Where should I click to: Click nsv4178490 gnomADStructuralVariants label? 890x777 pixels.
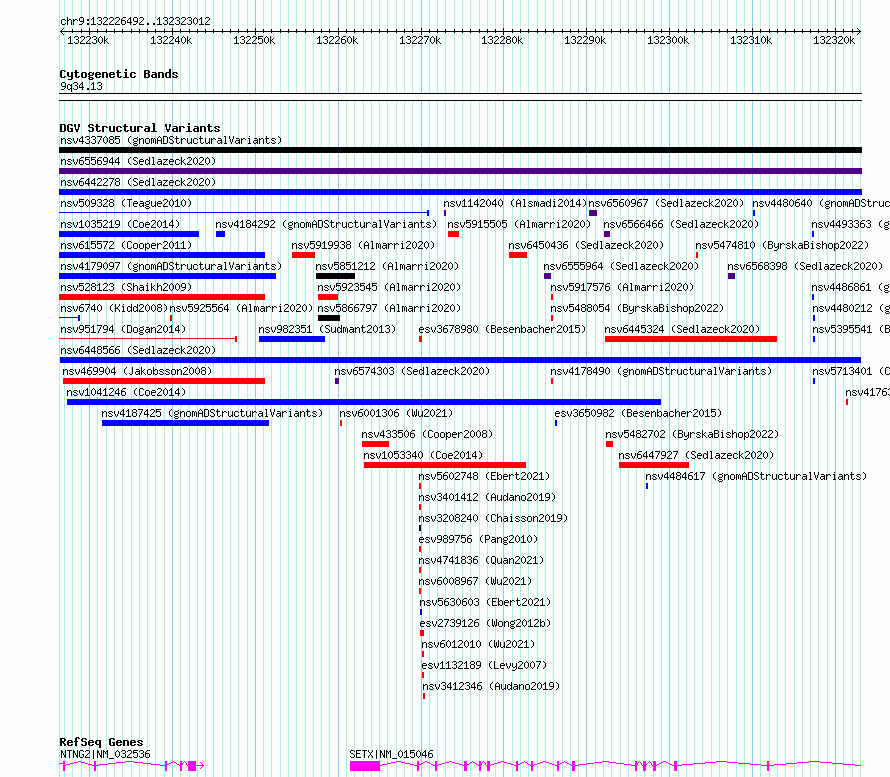coord(661,371)
